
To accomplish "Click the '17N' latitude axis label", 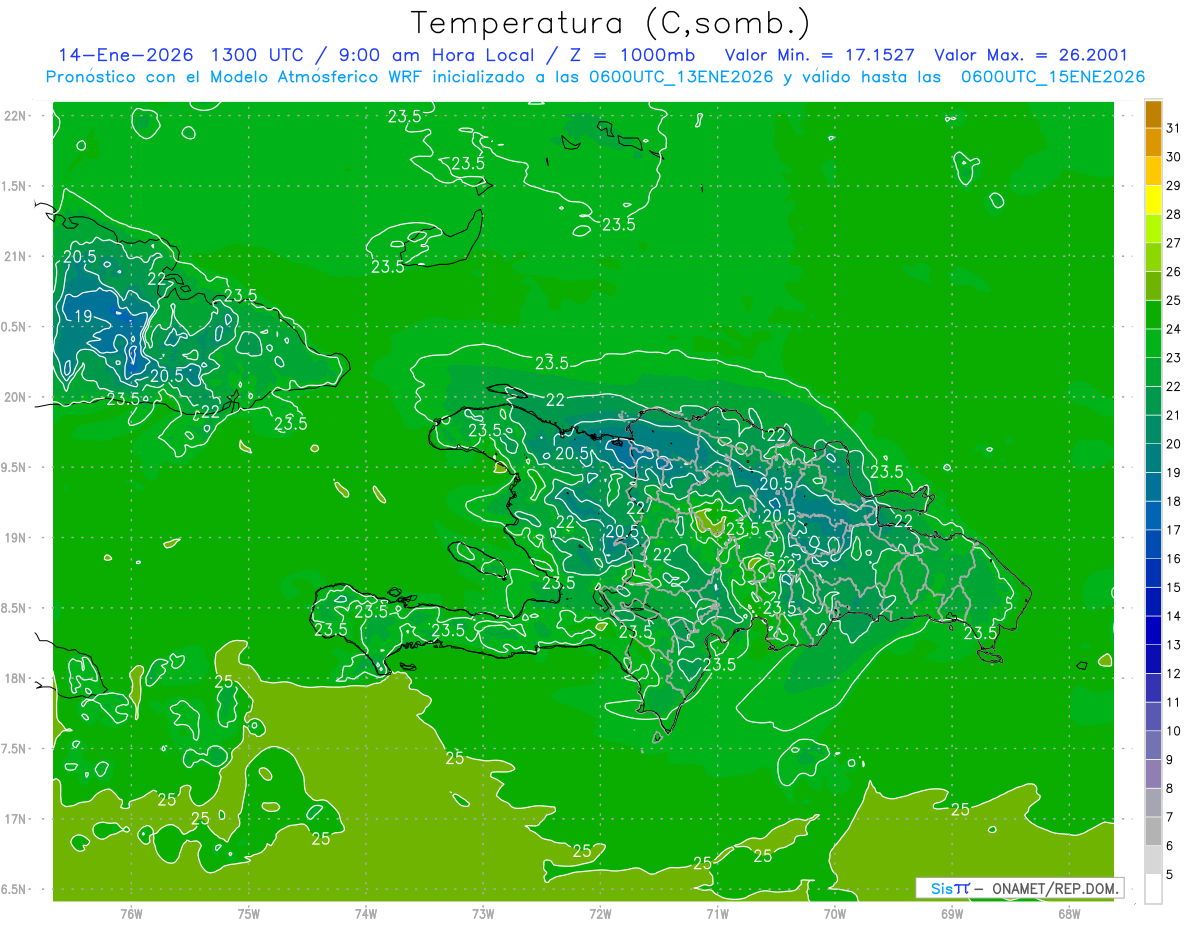I will point(15,819).
